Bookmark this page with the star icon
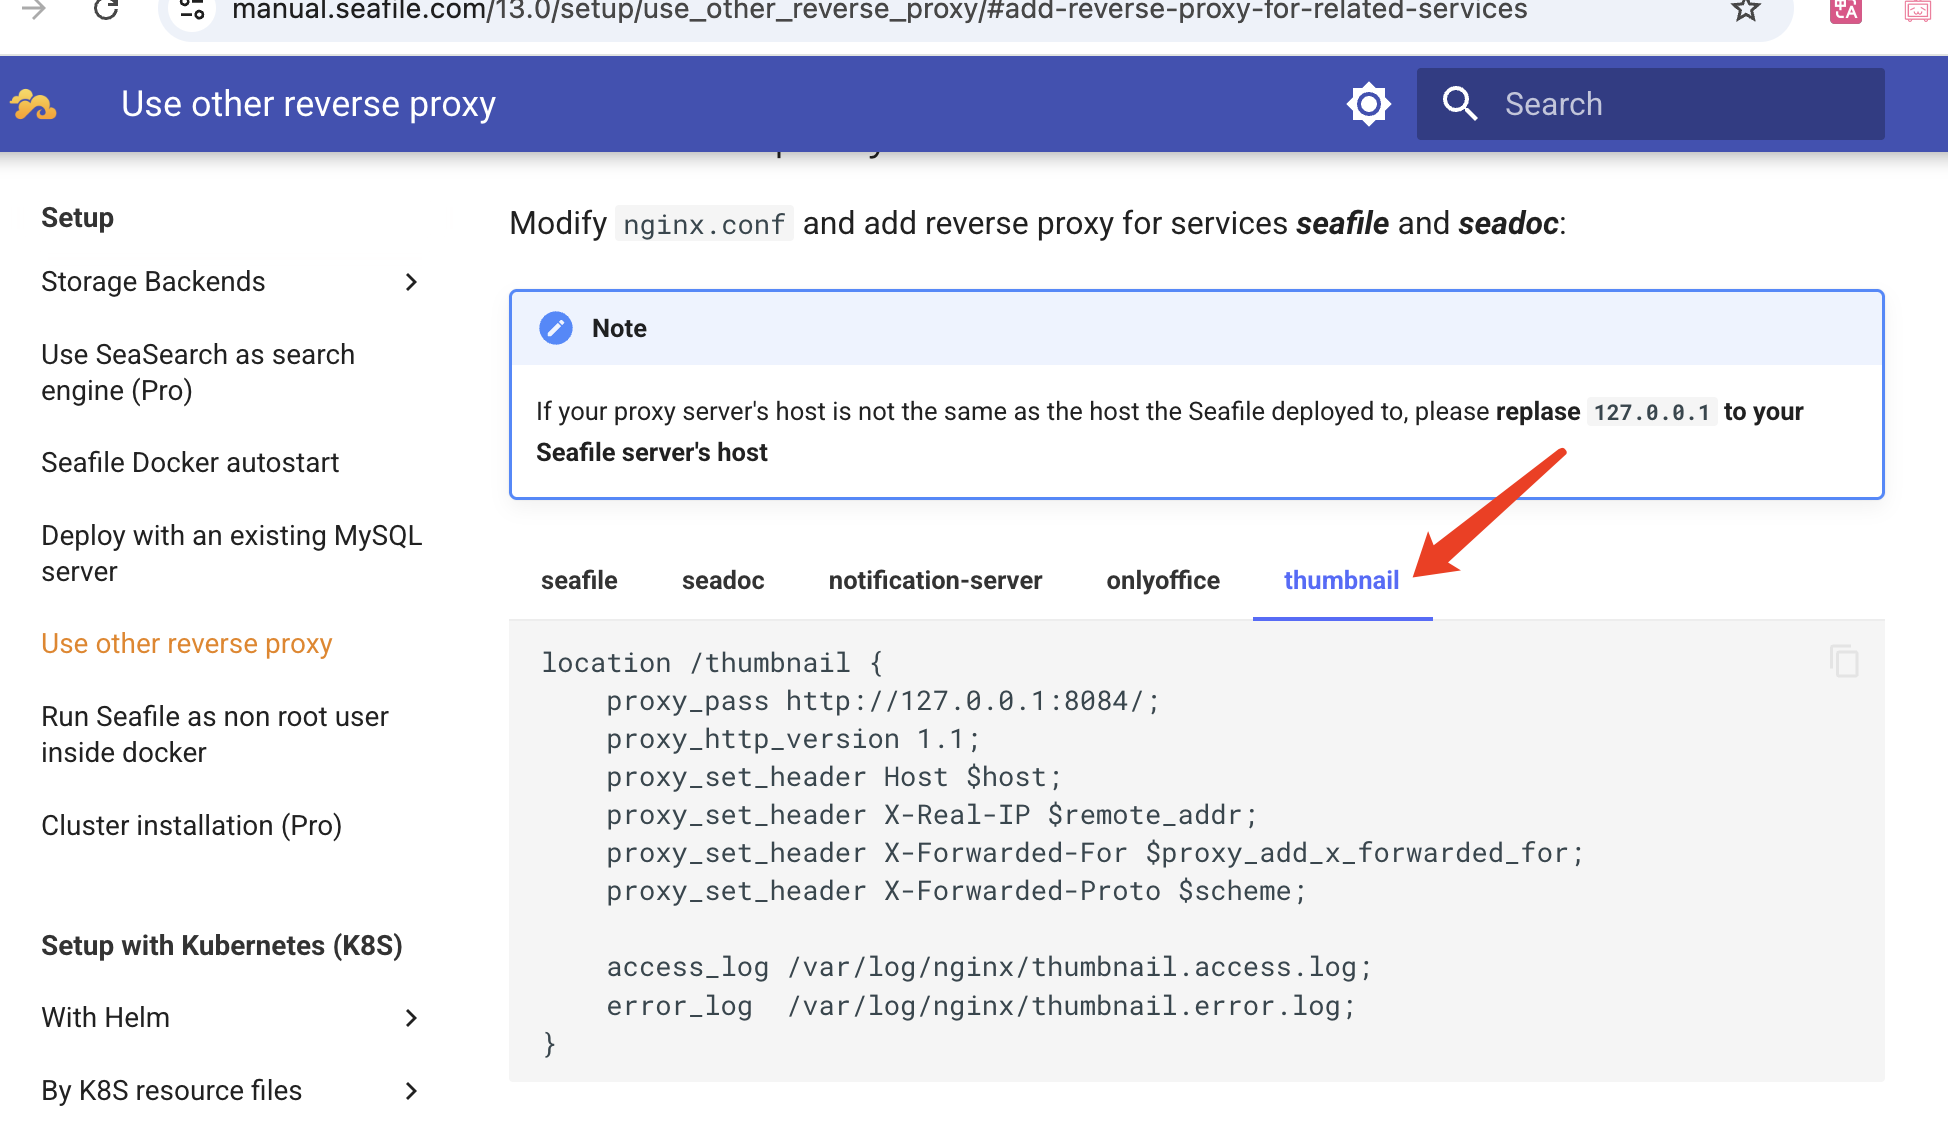This screenshot has height=1134, width=1948. coord(1745,10)
